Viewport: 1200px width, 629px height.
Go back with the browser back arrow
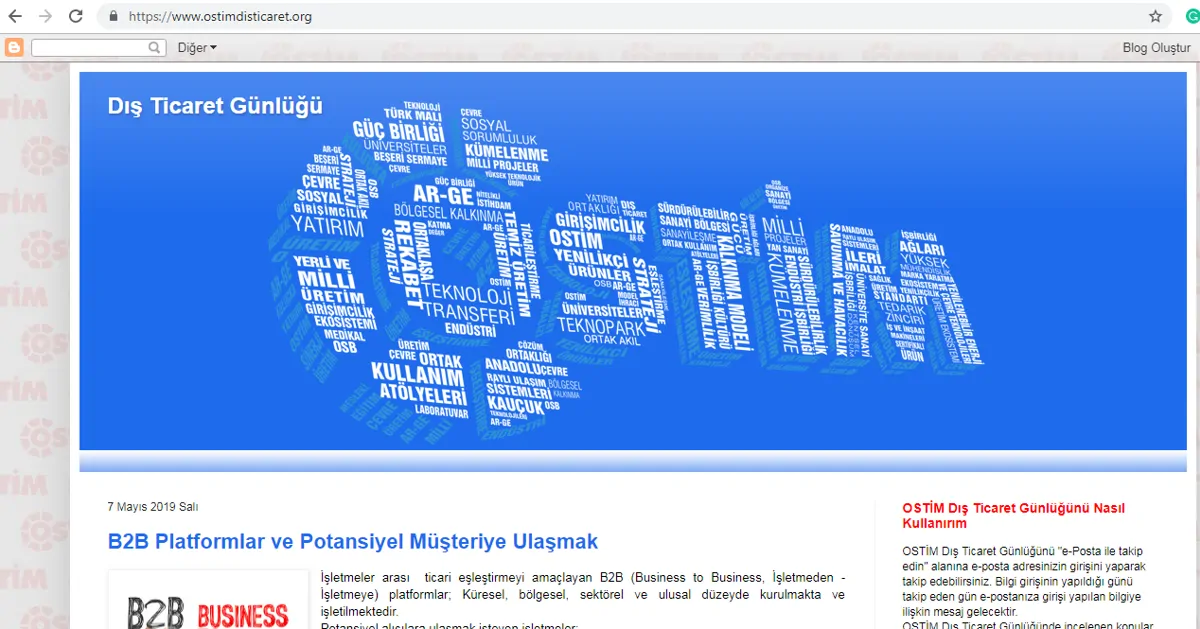pos(15,16)
